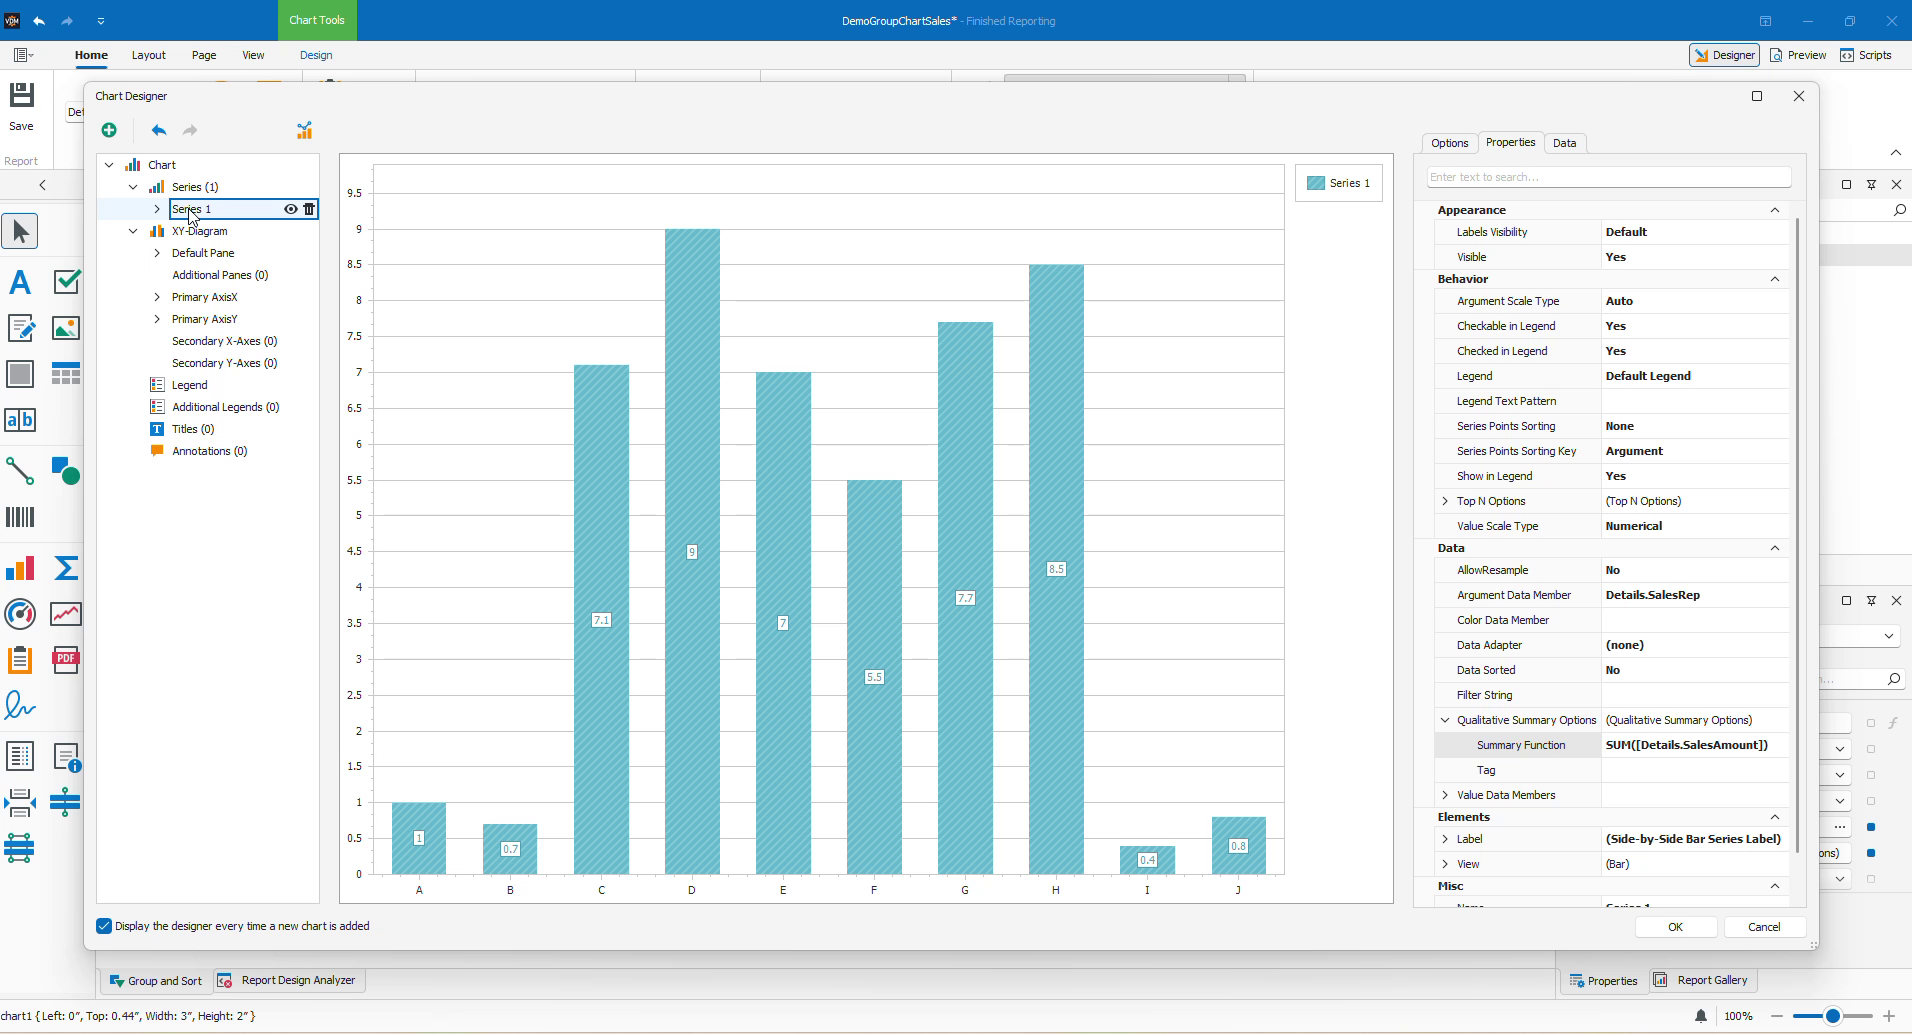This screenshot has width=1912, height=1034.
Task: Click the Save icon in the ribbon
Action: pos(21,96)
